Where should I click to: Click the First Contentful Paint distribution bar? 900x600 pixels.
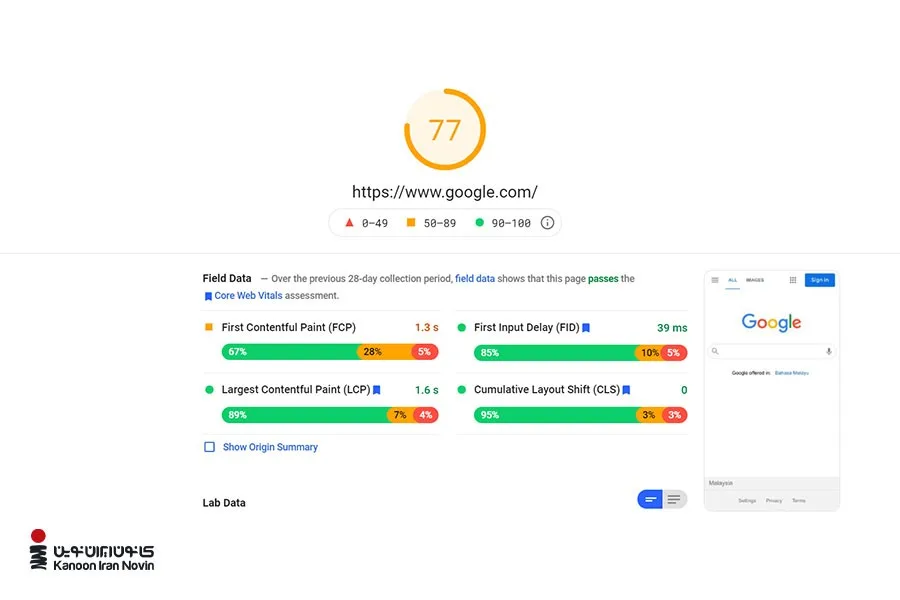tap(330, 352)
